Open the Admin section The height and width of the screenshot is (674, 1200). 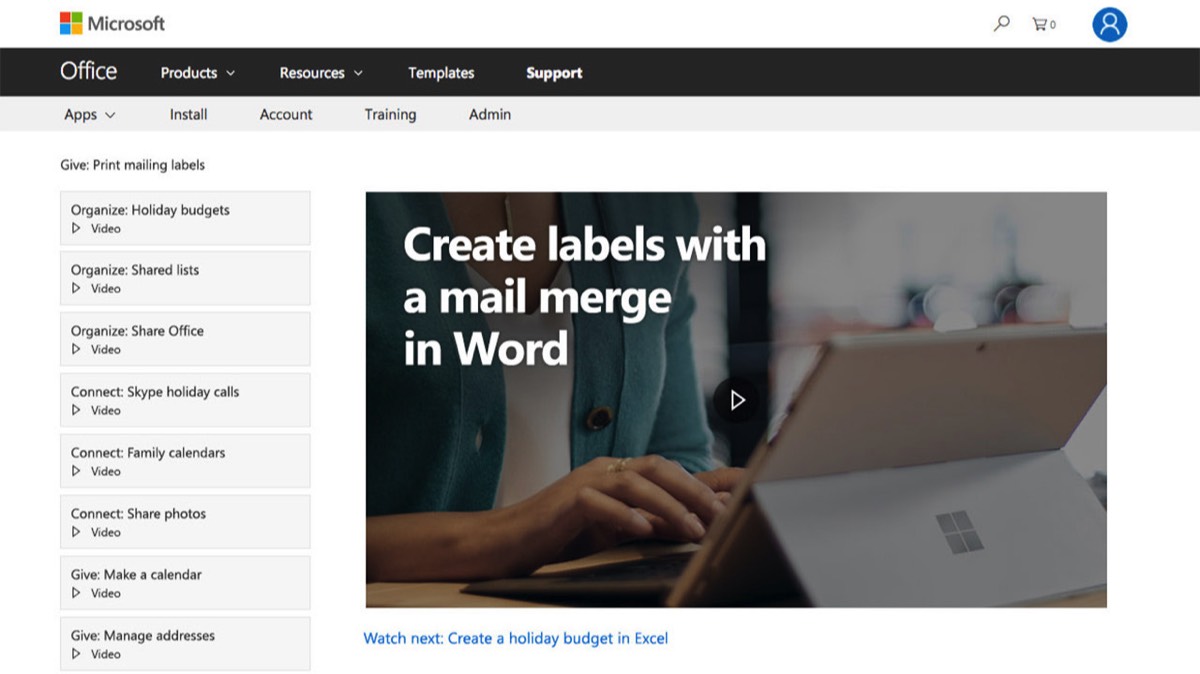(490, 115)
